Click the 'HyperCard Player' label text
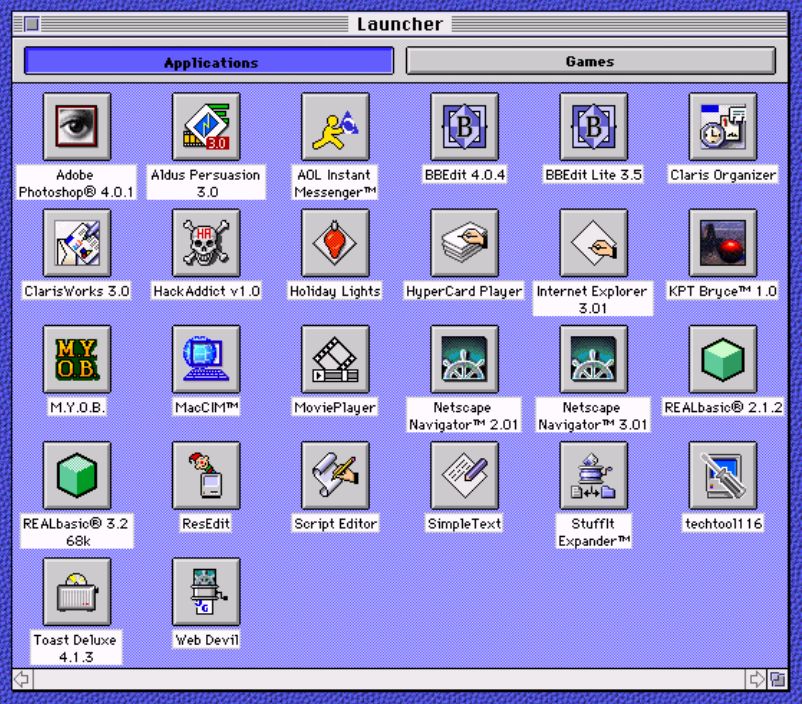The height and width of the screenshot is (704, 802). [x=464, y=291]
